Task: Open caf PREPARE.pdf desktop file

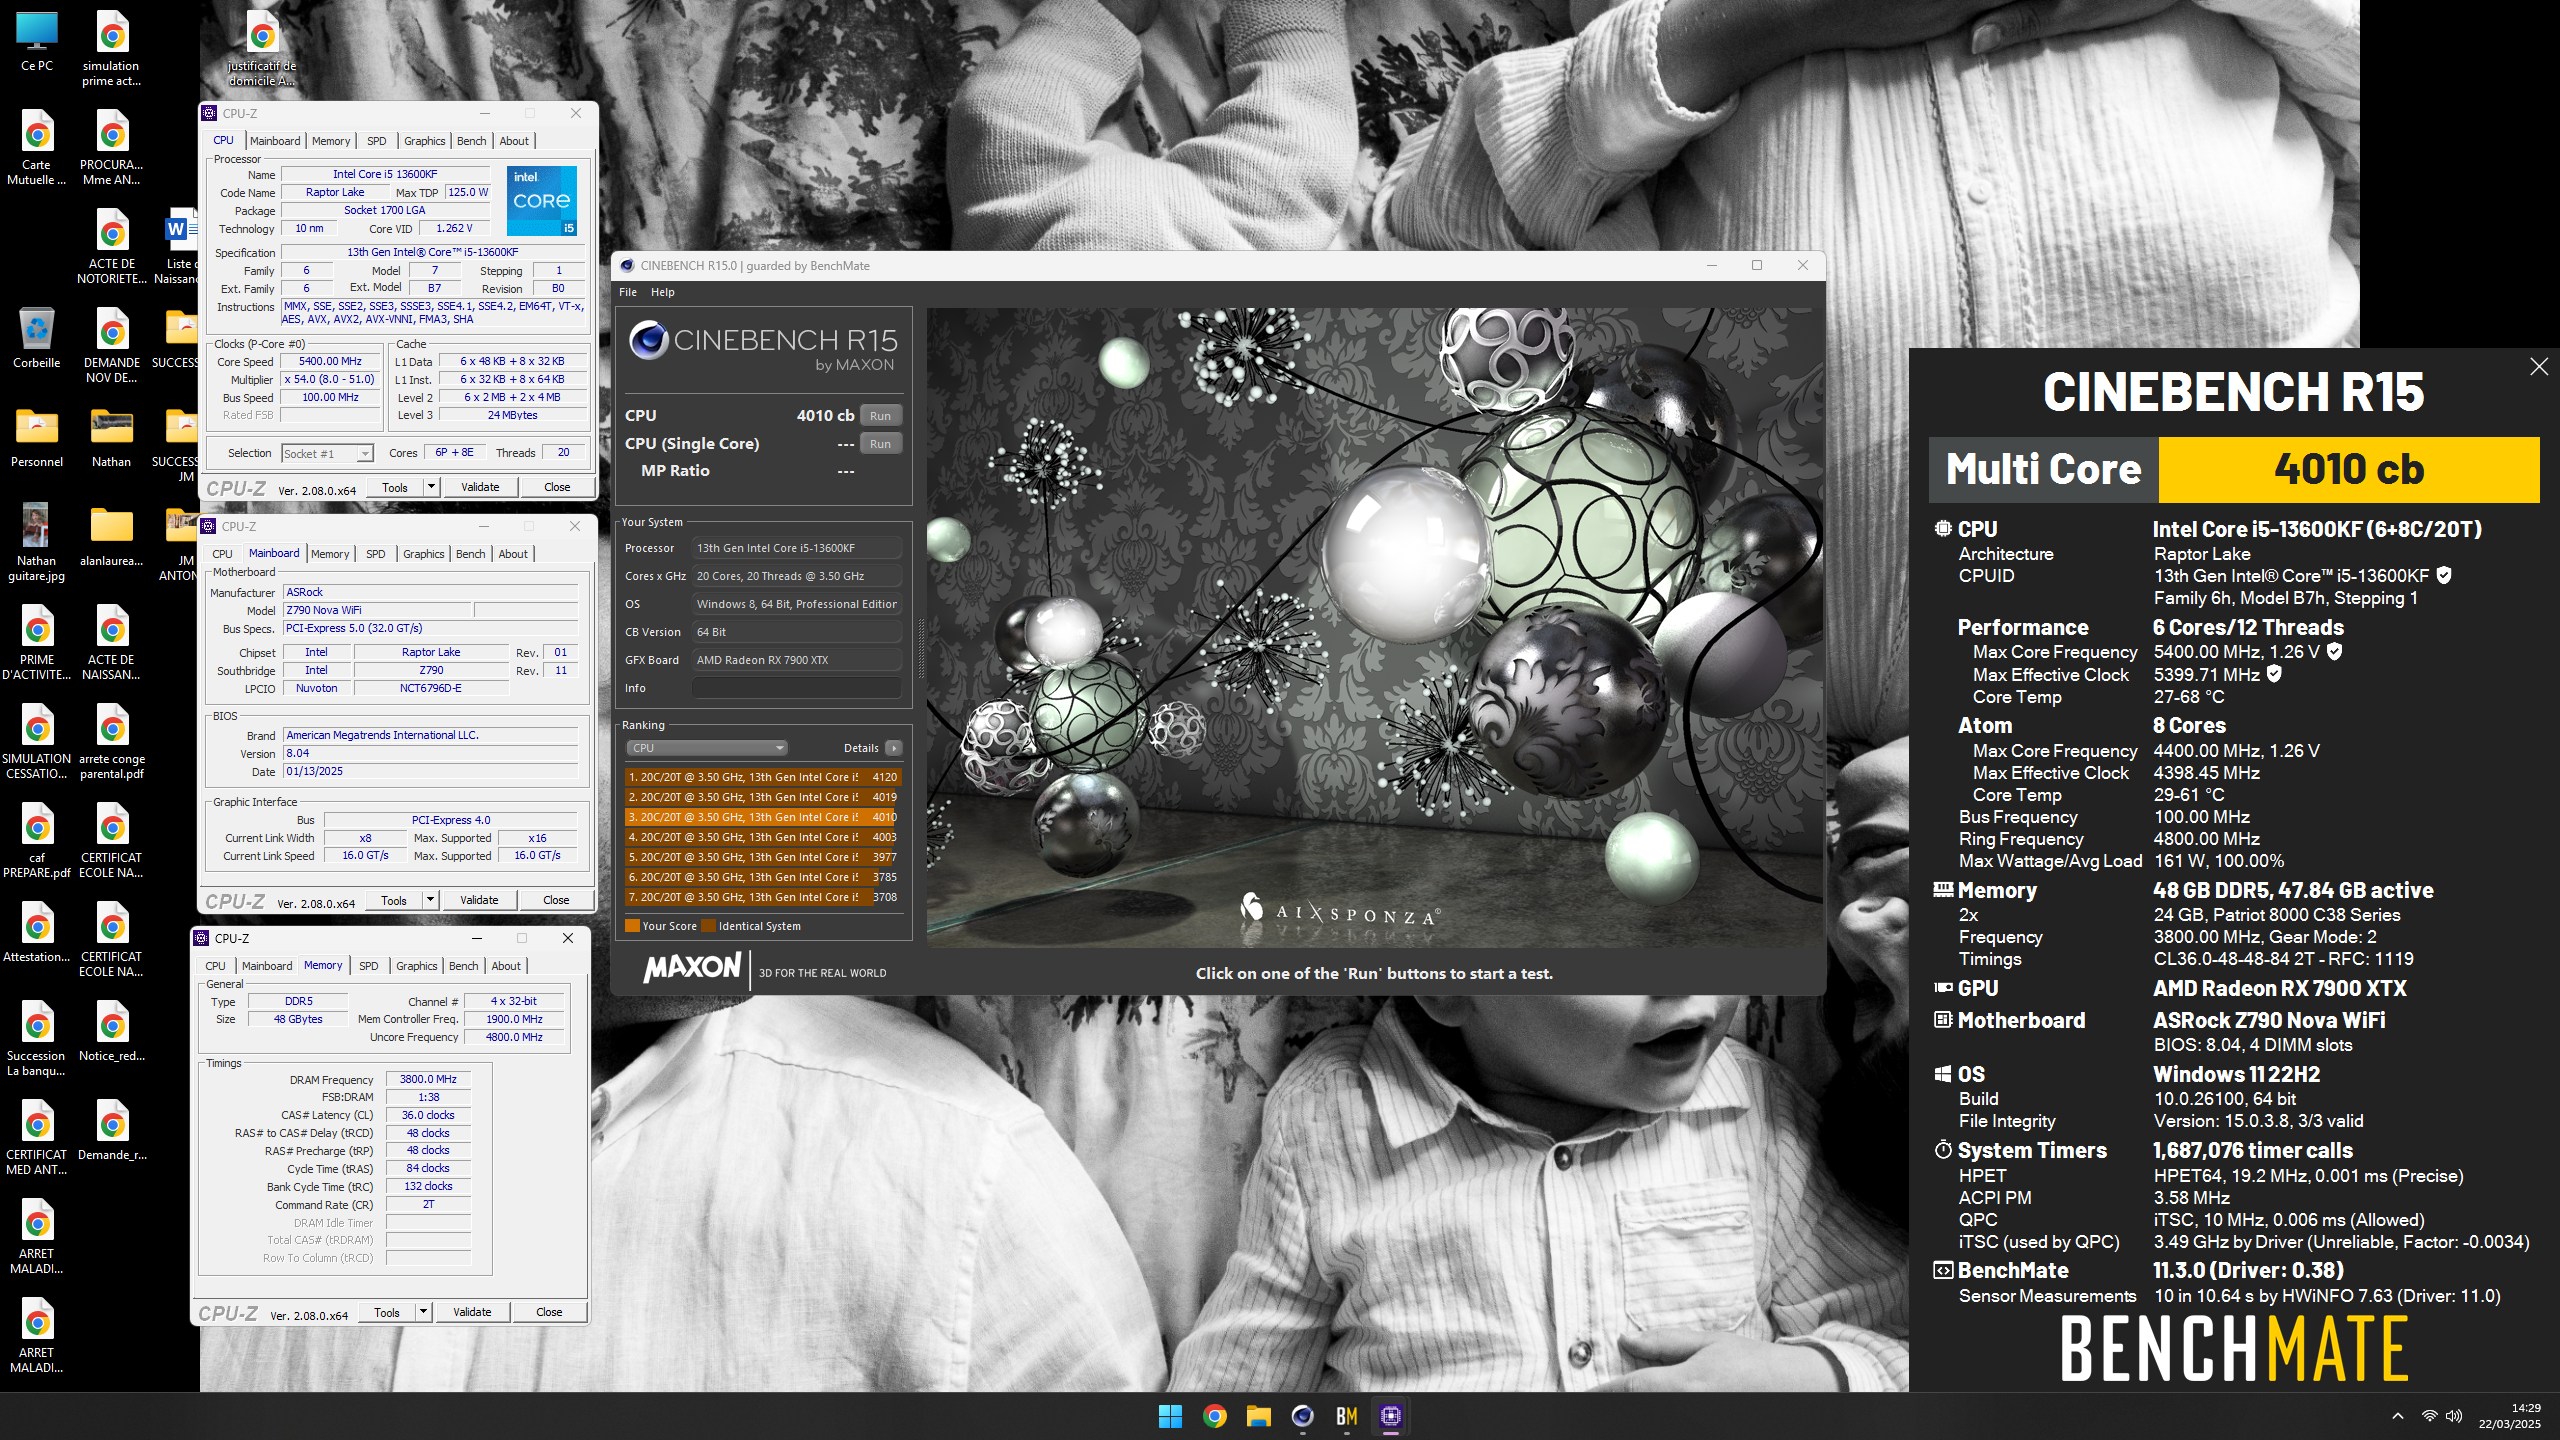Action: point(37,840)
